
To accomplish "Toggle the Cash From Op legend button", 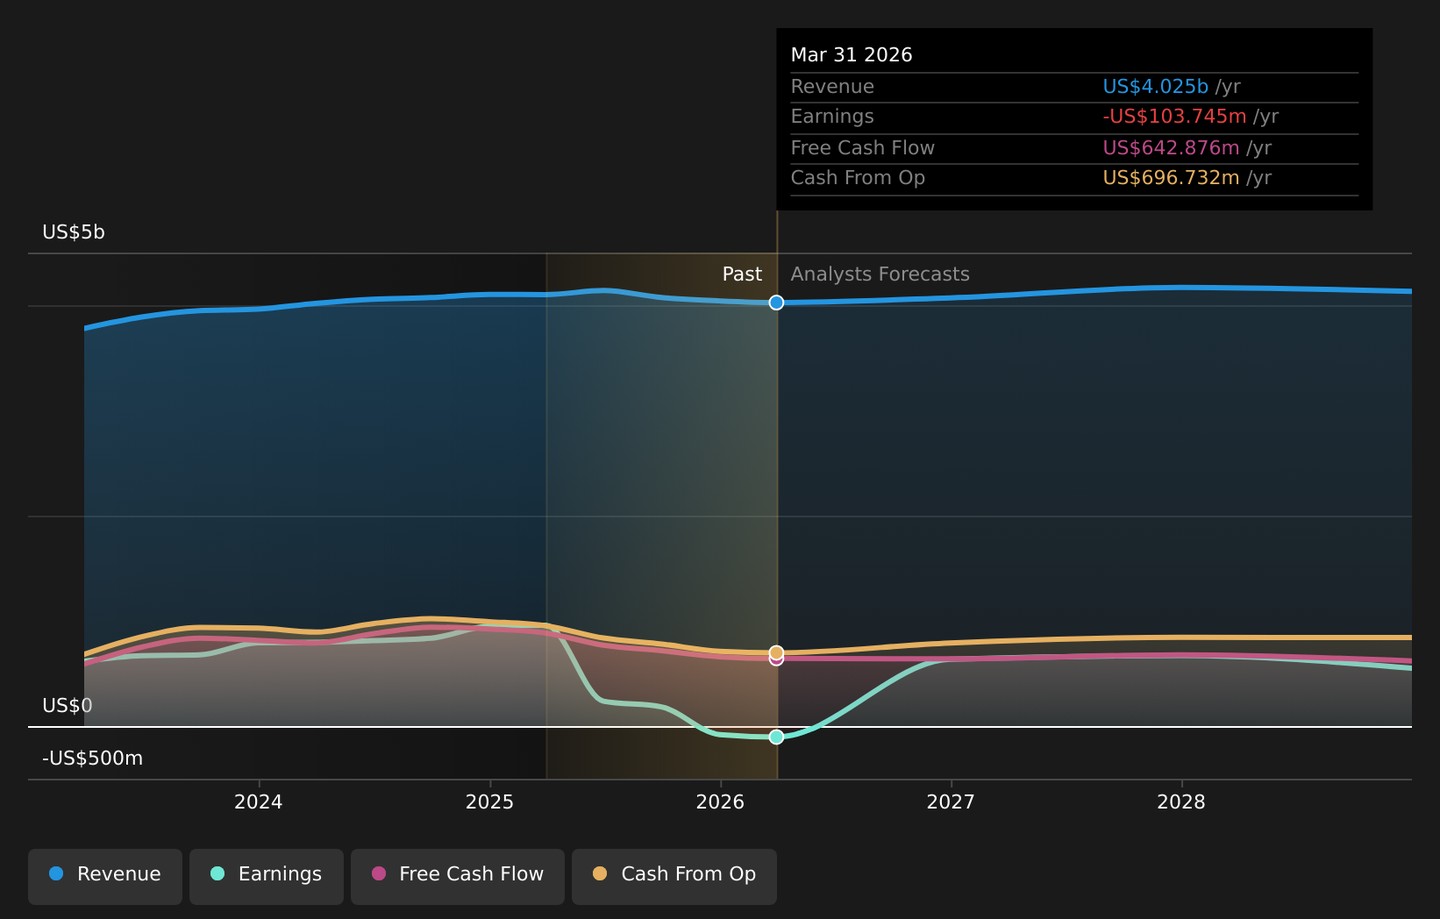I will 674,876.
